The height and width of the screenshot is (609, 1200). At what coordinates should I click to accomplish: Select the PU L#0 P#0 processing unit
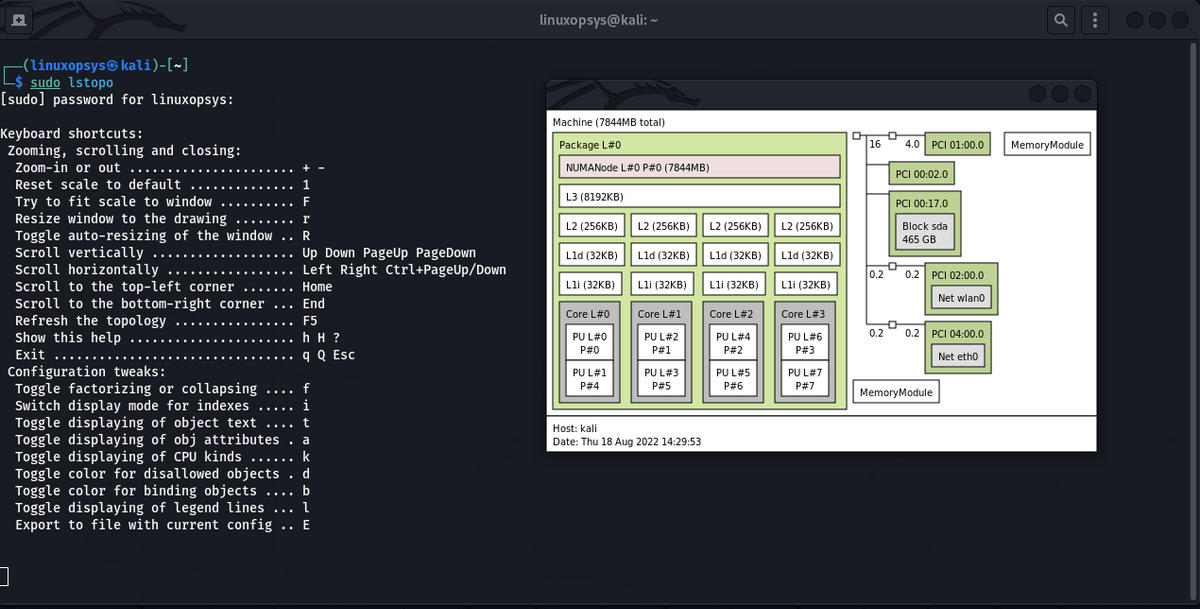tap(589, 343)
